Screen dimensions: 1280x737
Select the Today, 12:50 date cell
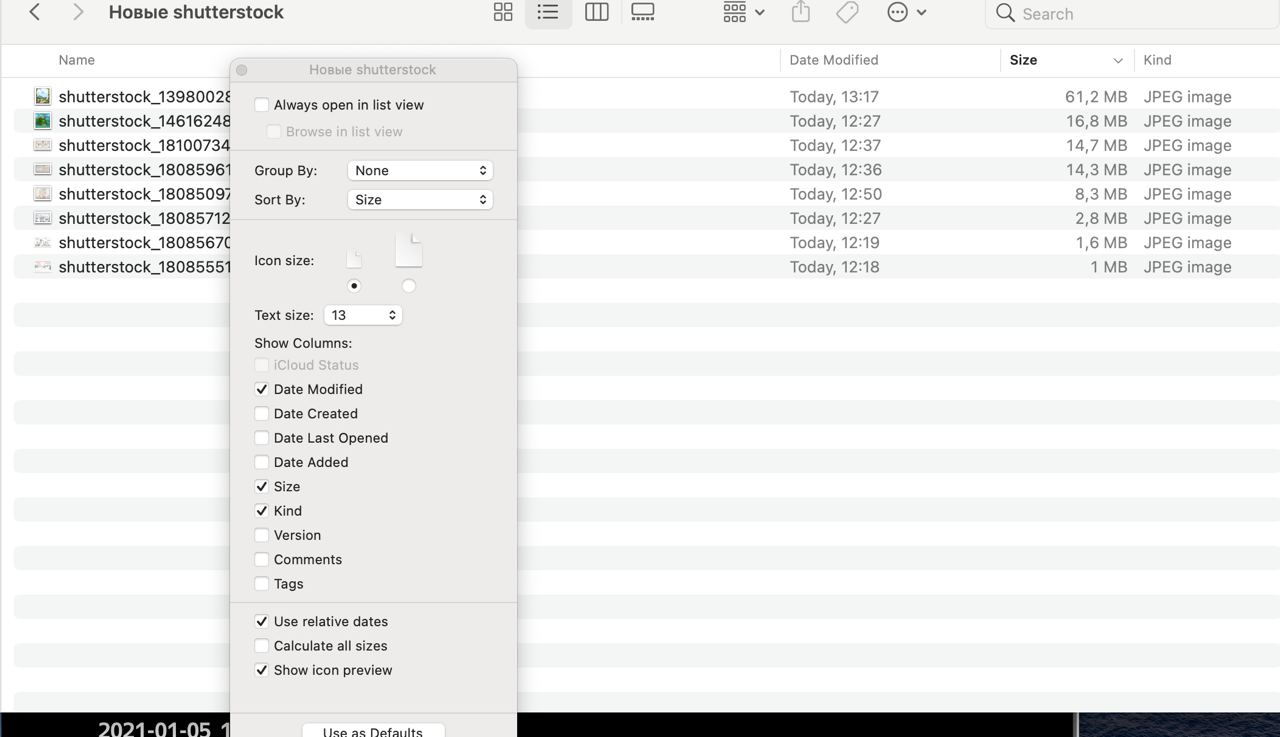pos(836,194)
